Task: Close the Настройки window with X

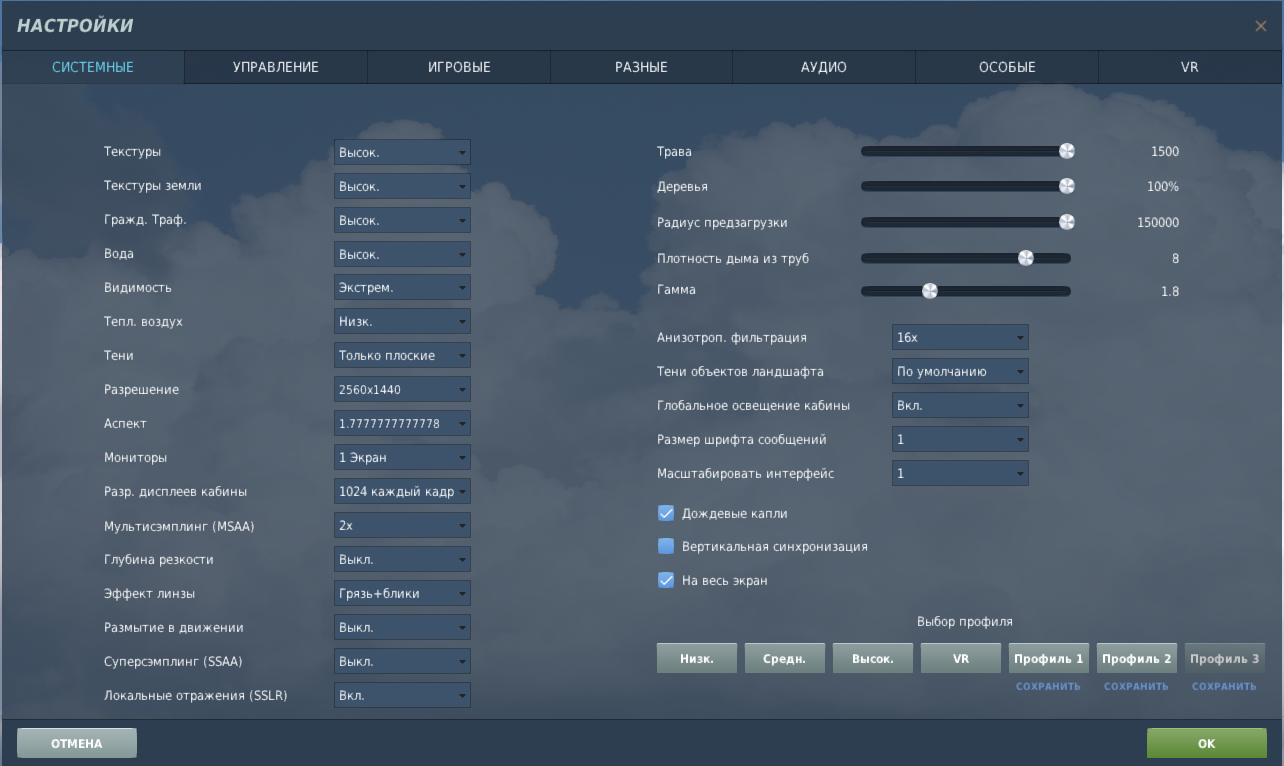Action: (x=1260, y=26)
